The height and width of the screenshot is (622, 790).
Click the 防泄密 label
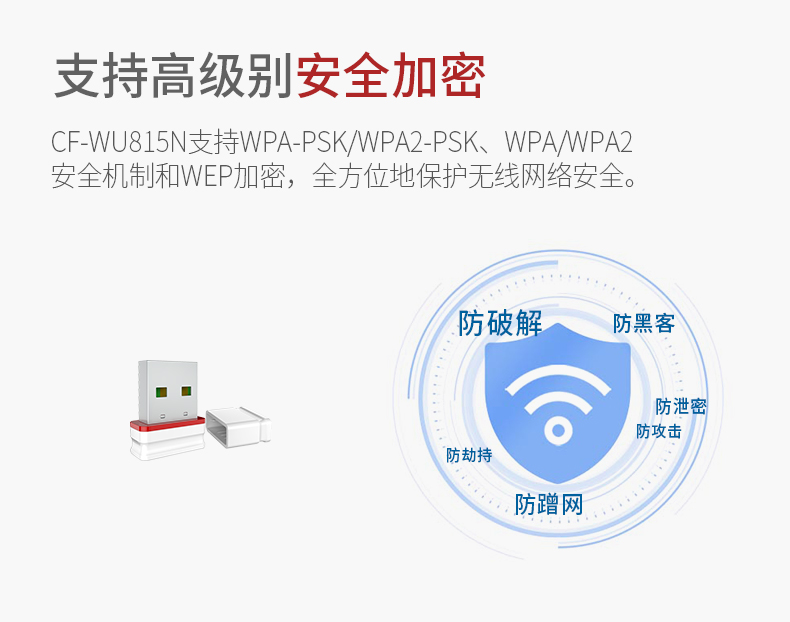681,406
